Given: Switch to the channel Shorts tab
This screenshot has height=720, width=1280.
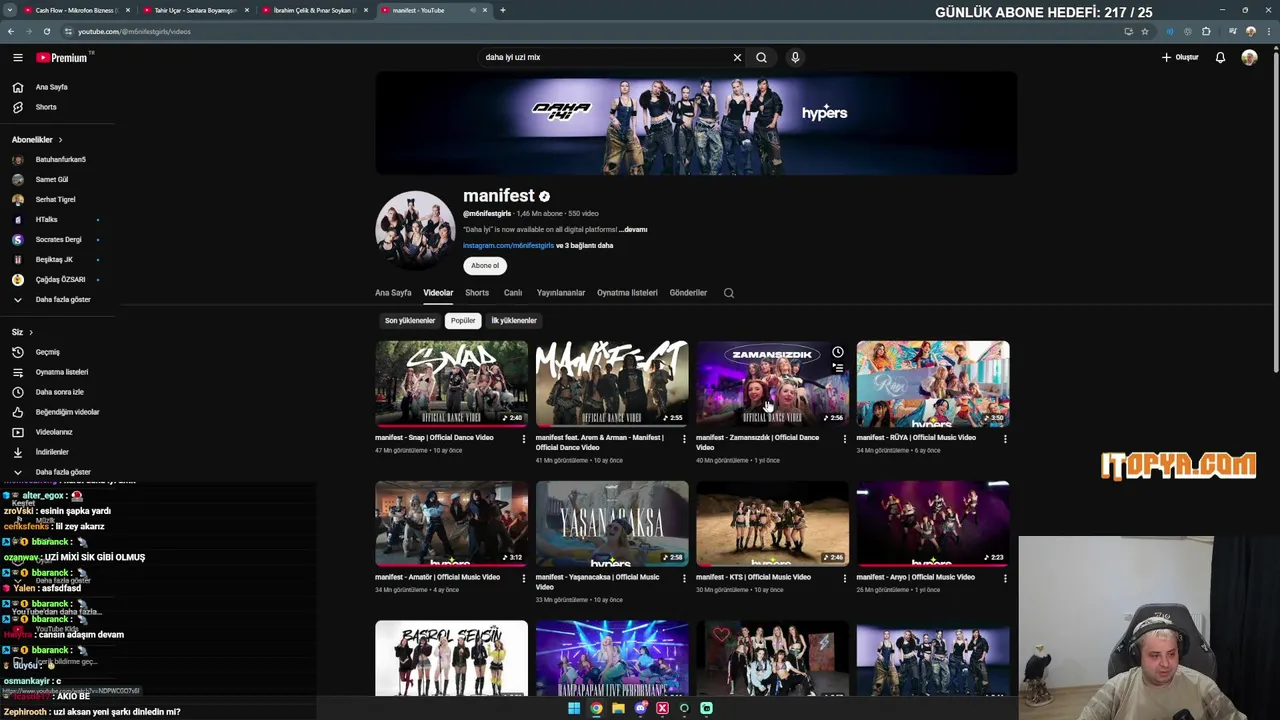Looking at the screenshot, I should pyautogui.click(x=477, y=293).
